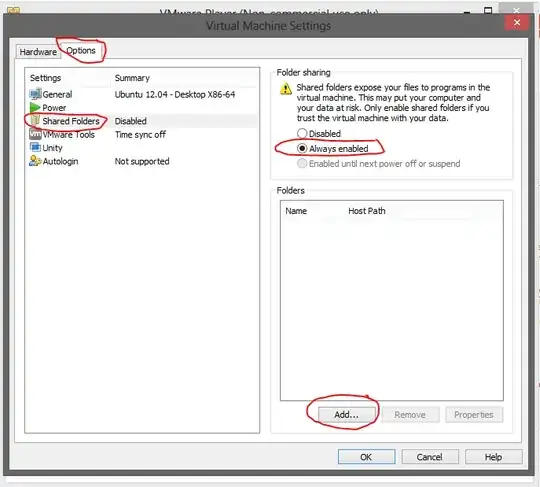
Task: Maximize the VMware Player window behind
Action: click(488, 10)
